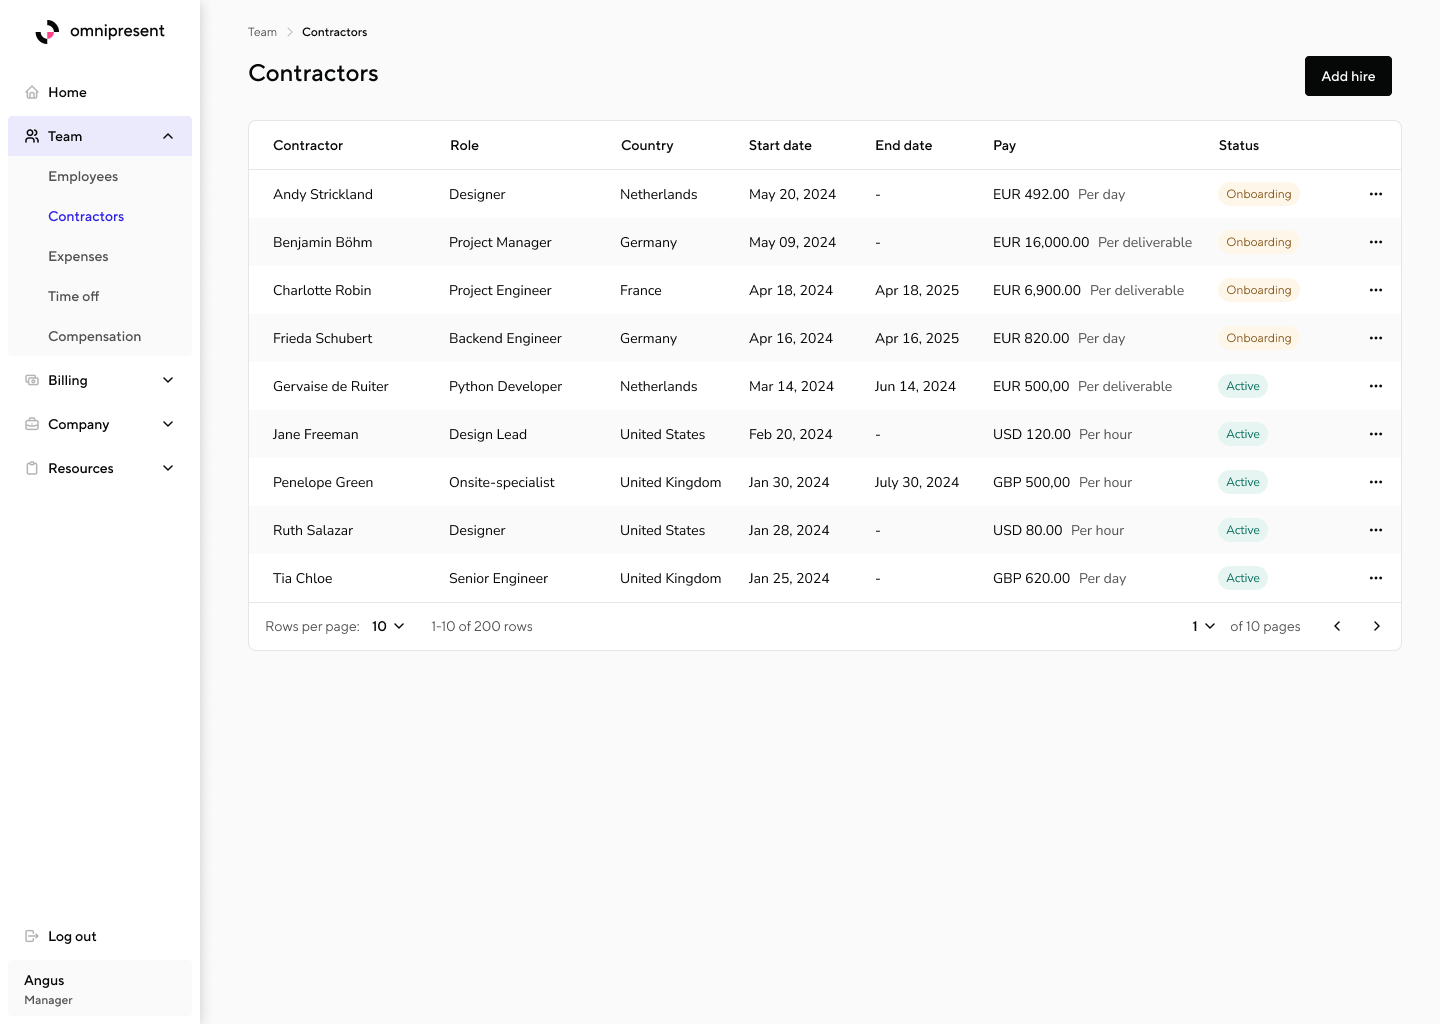Click the GBP 620.00 pay value
The height and width of the screenshot is (1024, 1440).
click(1031, 578)
